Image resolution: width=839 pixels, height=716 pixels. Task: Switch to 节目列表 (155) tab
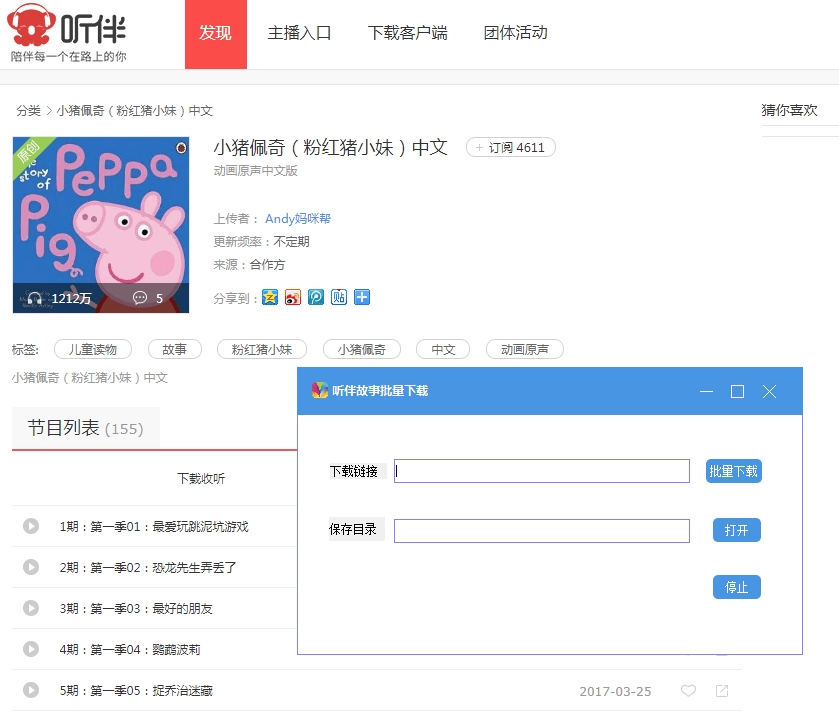(x=86, y=428)
